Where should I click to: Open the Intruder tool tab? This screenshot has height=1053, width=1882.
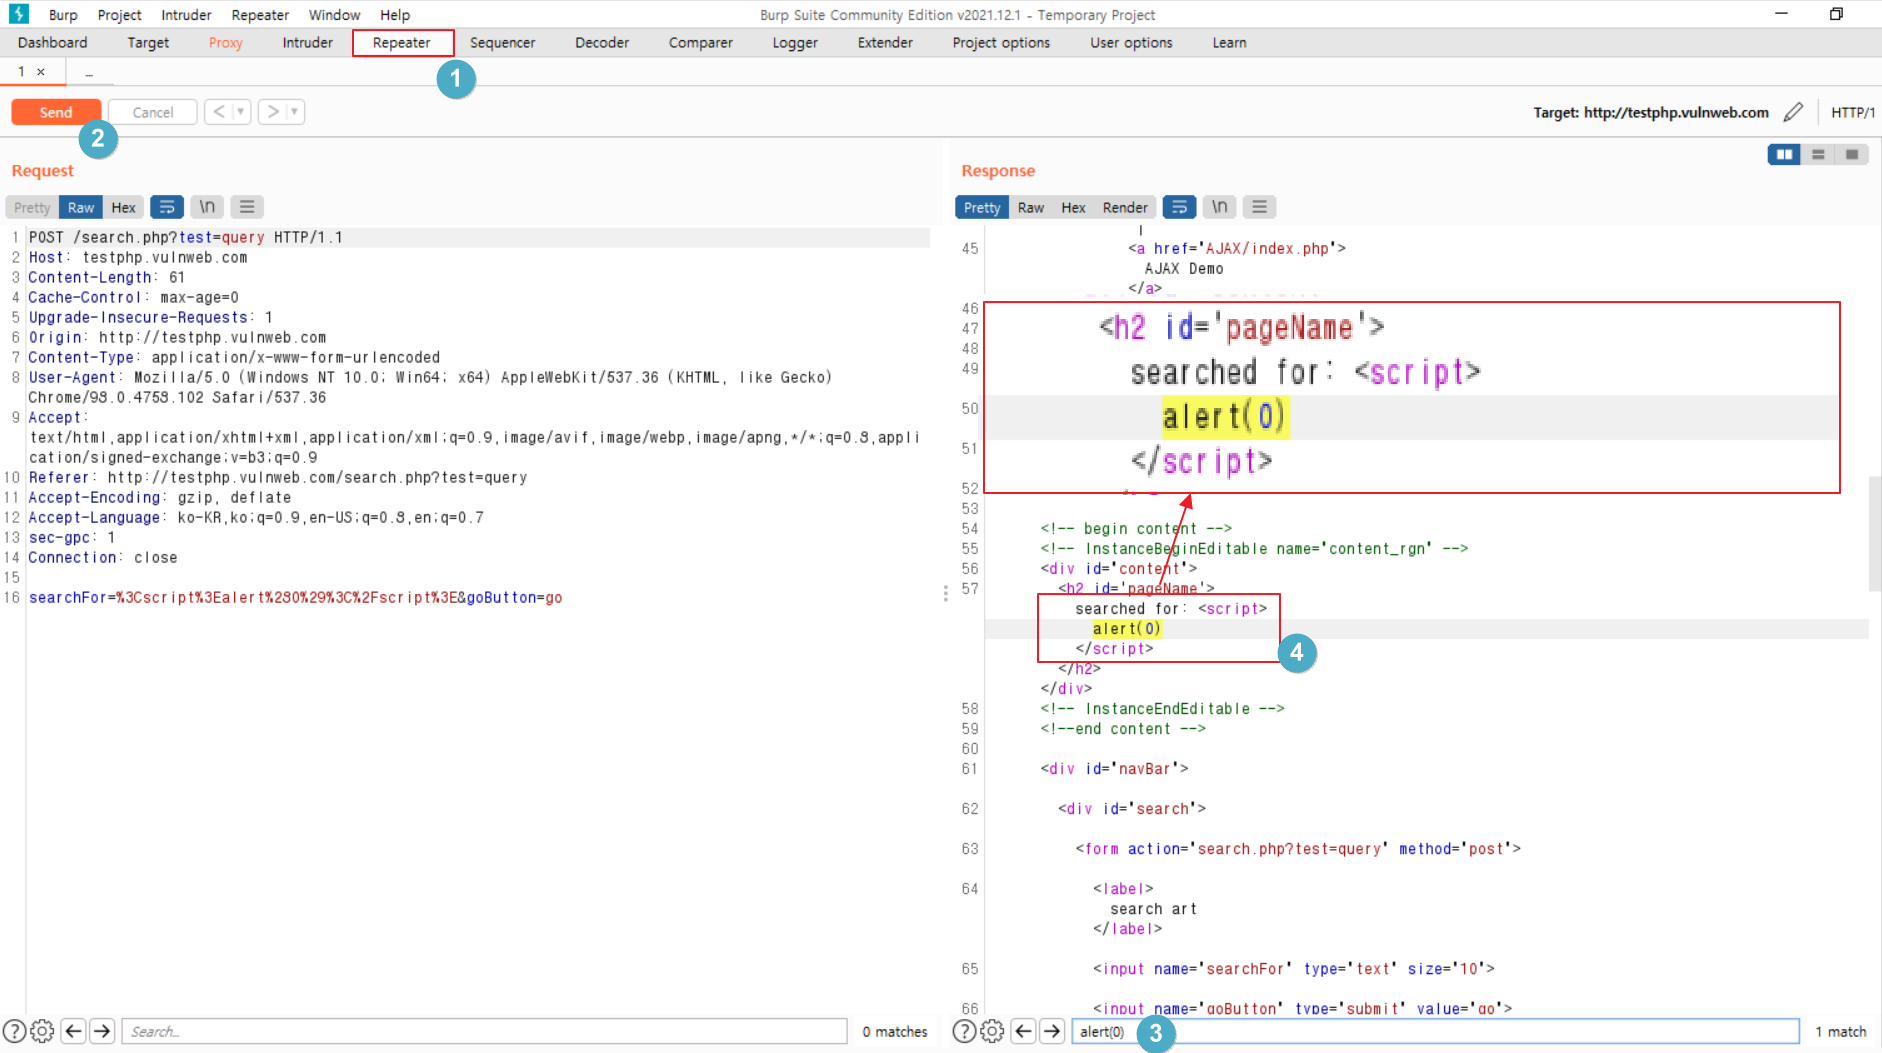(308, 43)
